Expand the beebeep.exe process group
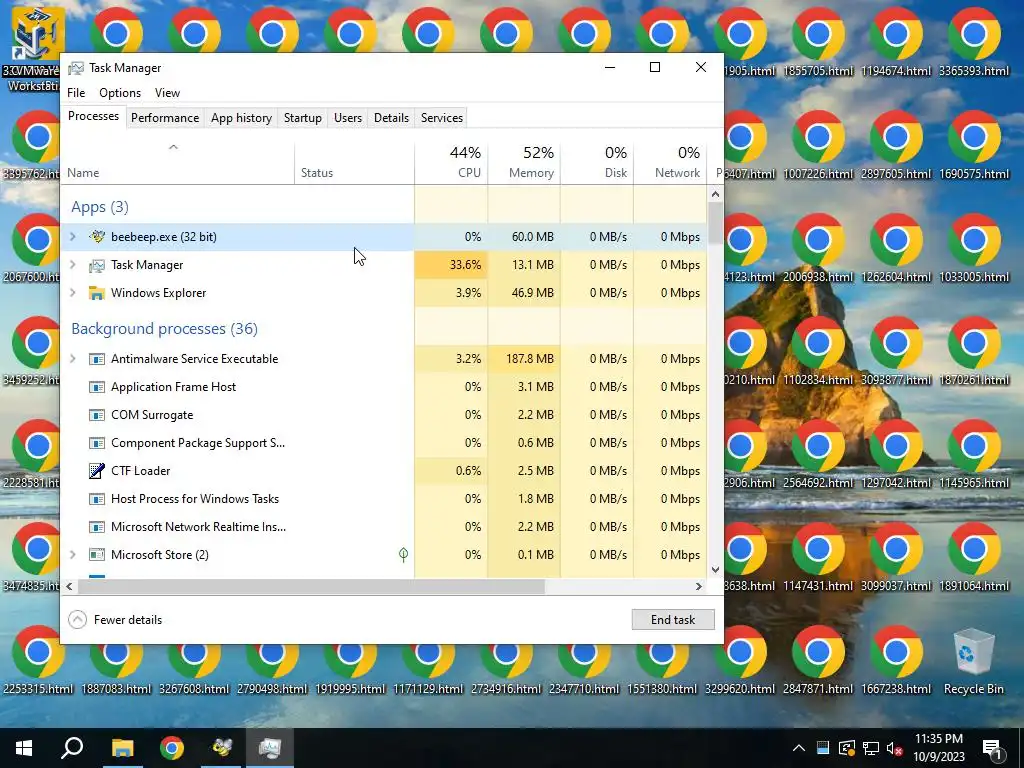 pyautogui.click(x=73, y=236)
